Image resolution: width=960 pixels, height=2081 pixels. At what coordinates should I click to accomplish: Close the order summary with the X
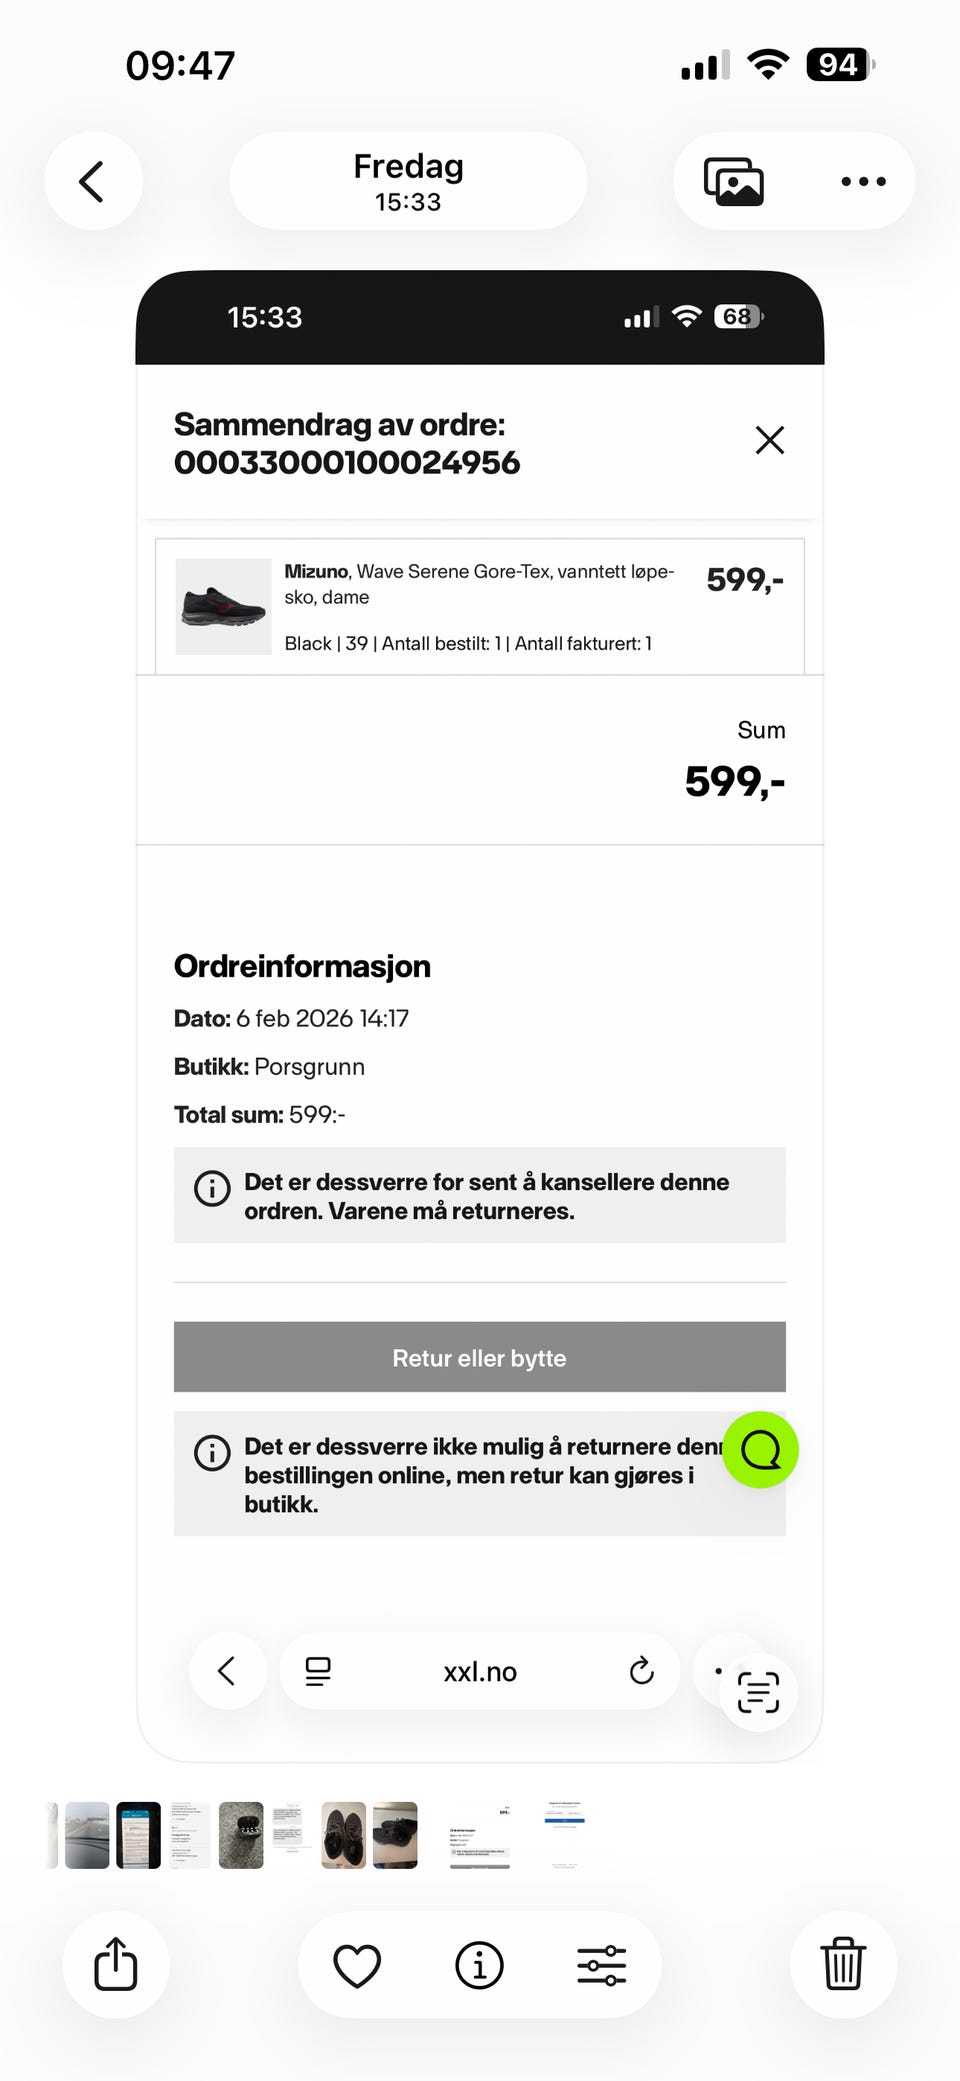pyautogui.click(x=769, y=440)
